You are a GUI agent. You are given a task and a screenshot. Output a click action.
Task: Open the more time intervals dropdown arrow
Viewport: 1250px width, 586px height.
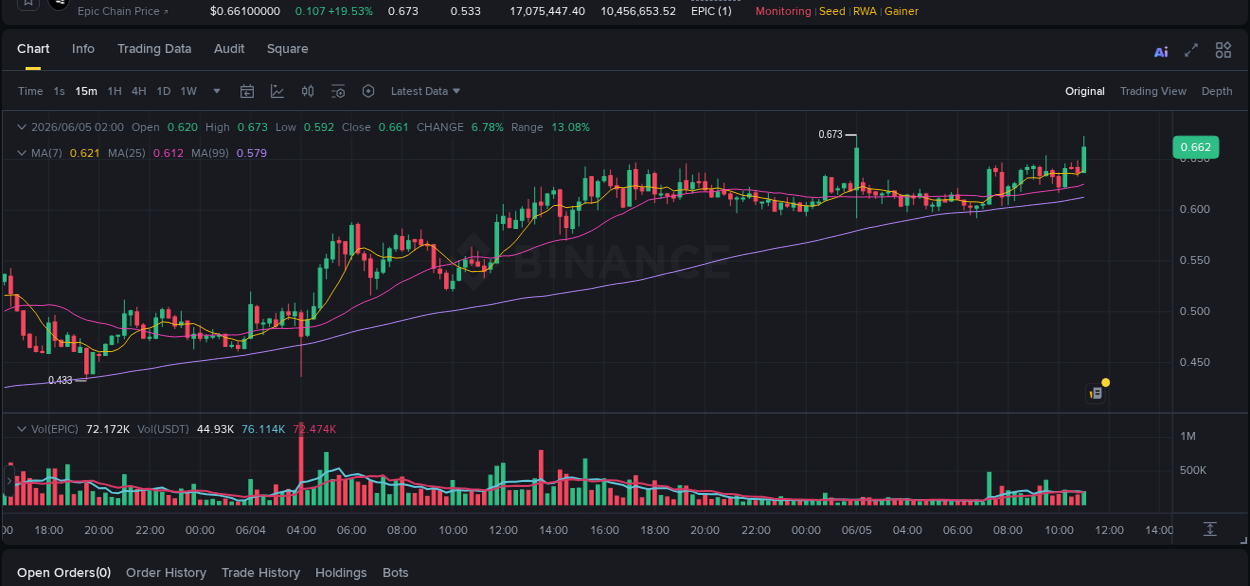(x=217, y=91)
